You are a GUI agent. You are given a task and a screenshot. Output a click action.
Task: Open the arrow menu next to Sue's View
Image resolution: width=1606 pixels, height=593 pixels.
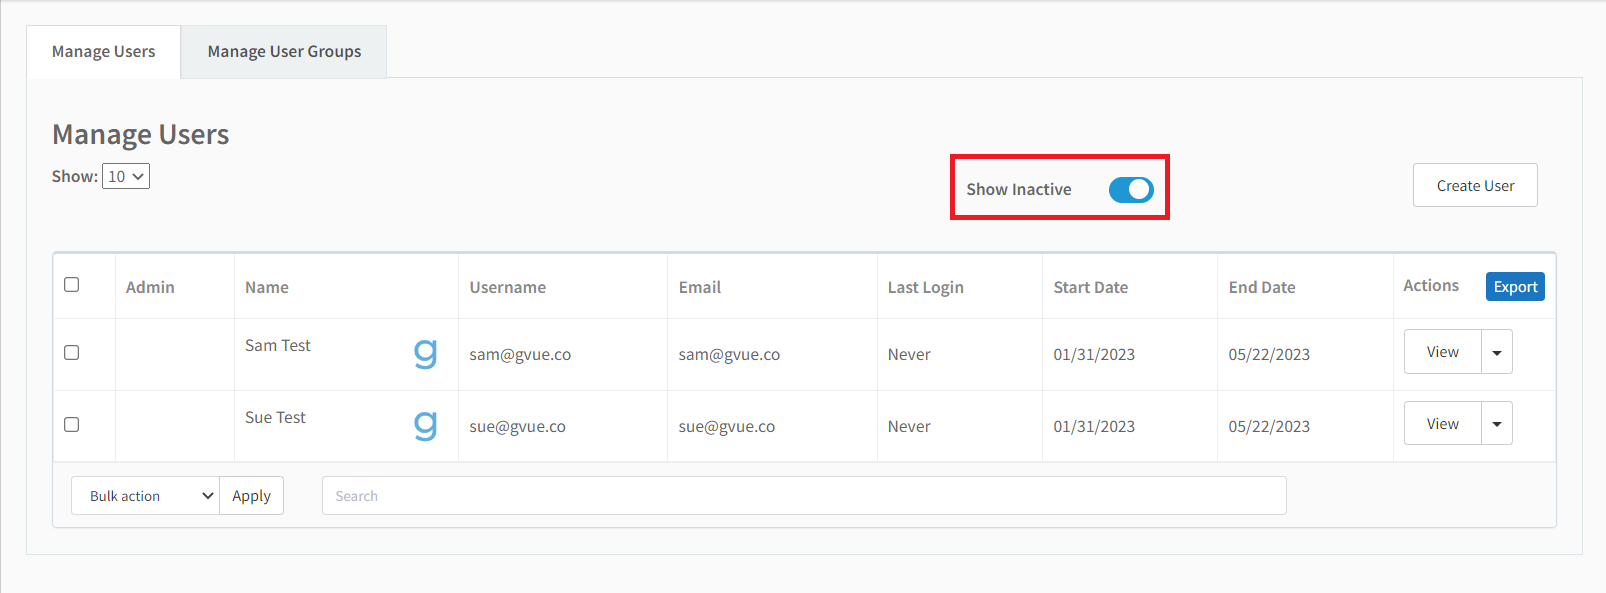[1497, 424]
